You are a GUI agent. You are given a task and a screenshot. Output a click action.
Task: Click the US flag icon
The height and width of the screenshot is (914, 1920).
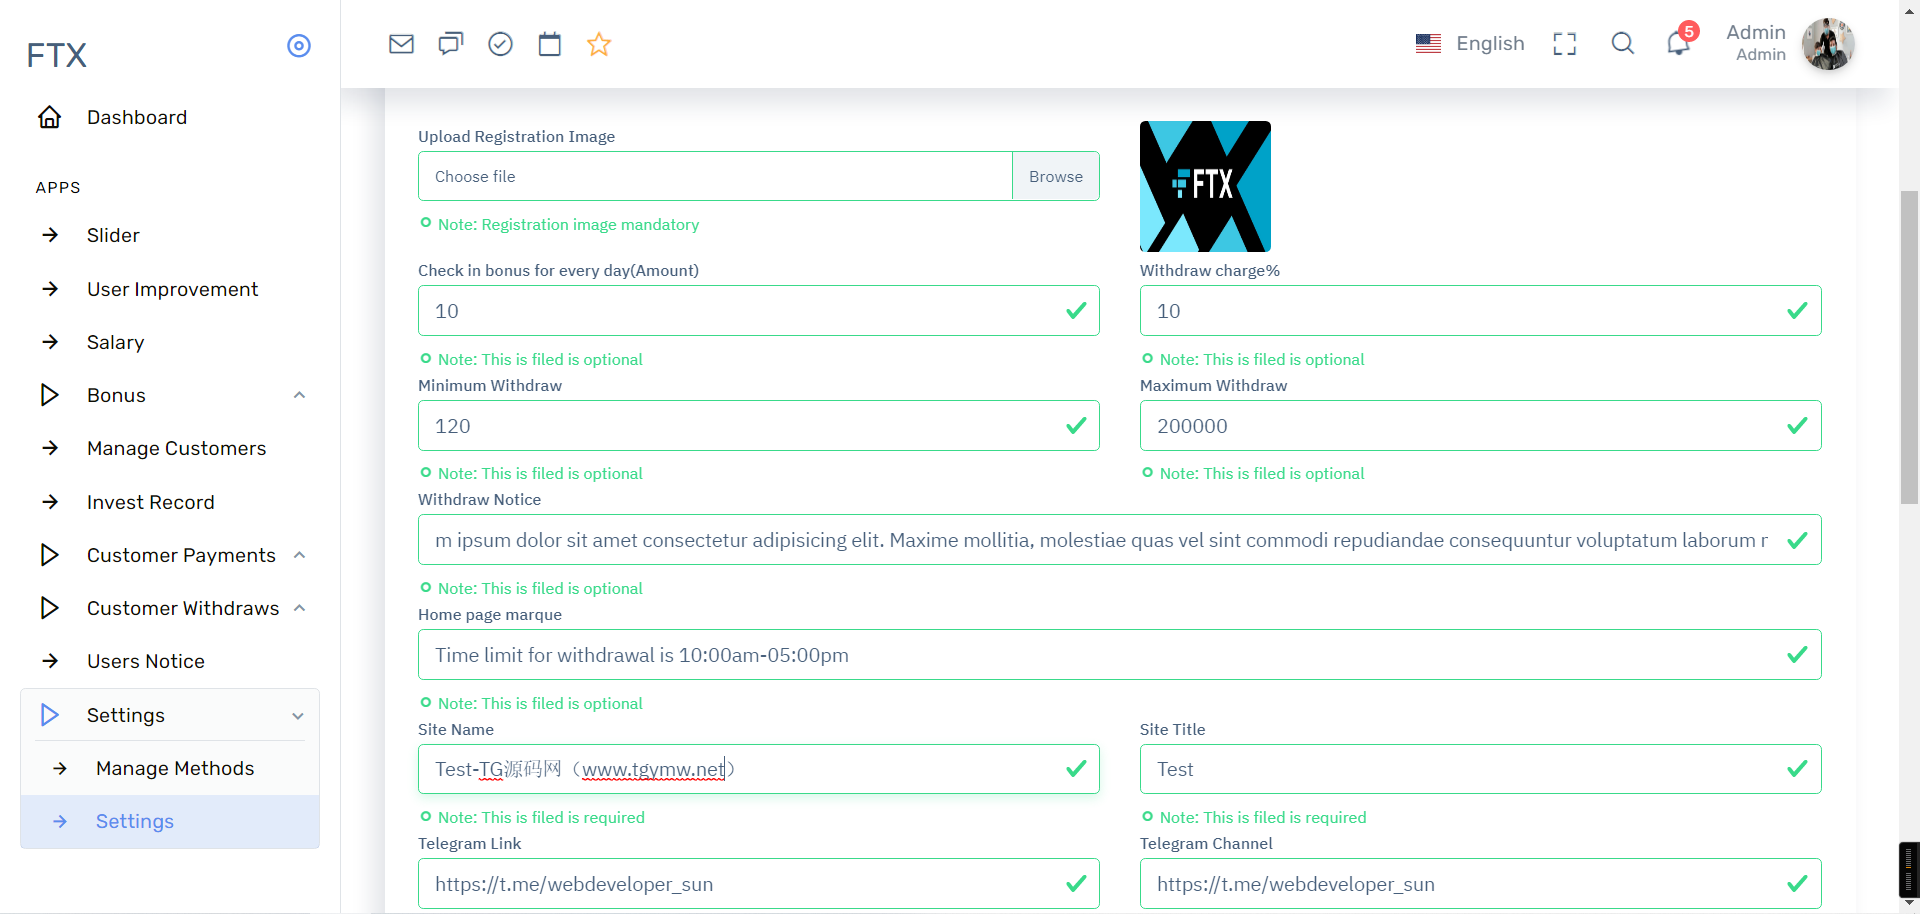pos(1428,44)
